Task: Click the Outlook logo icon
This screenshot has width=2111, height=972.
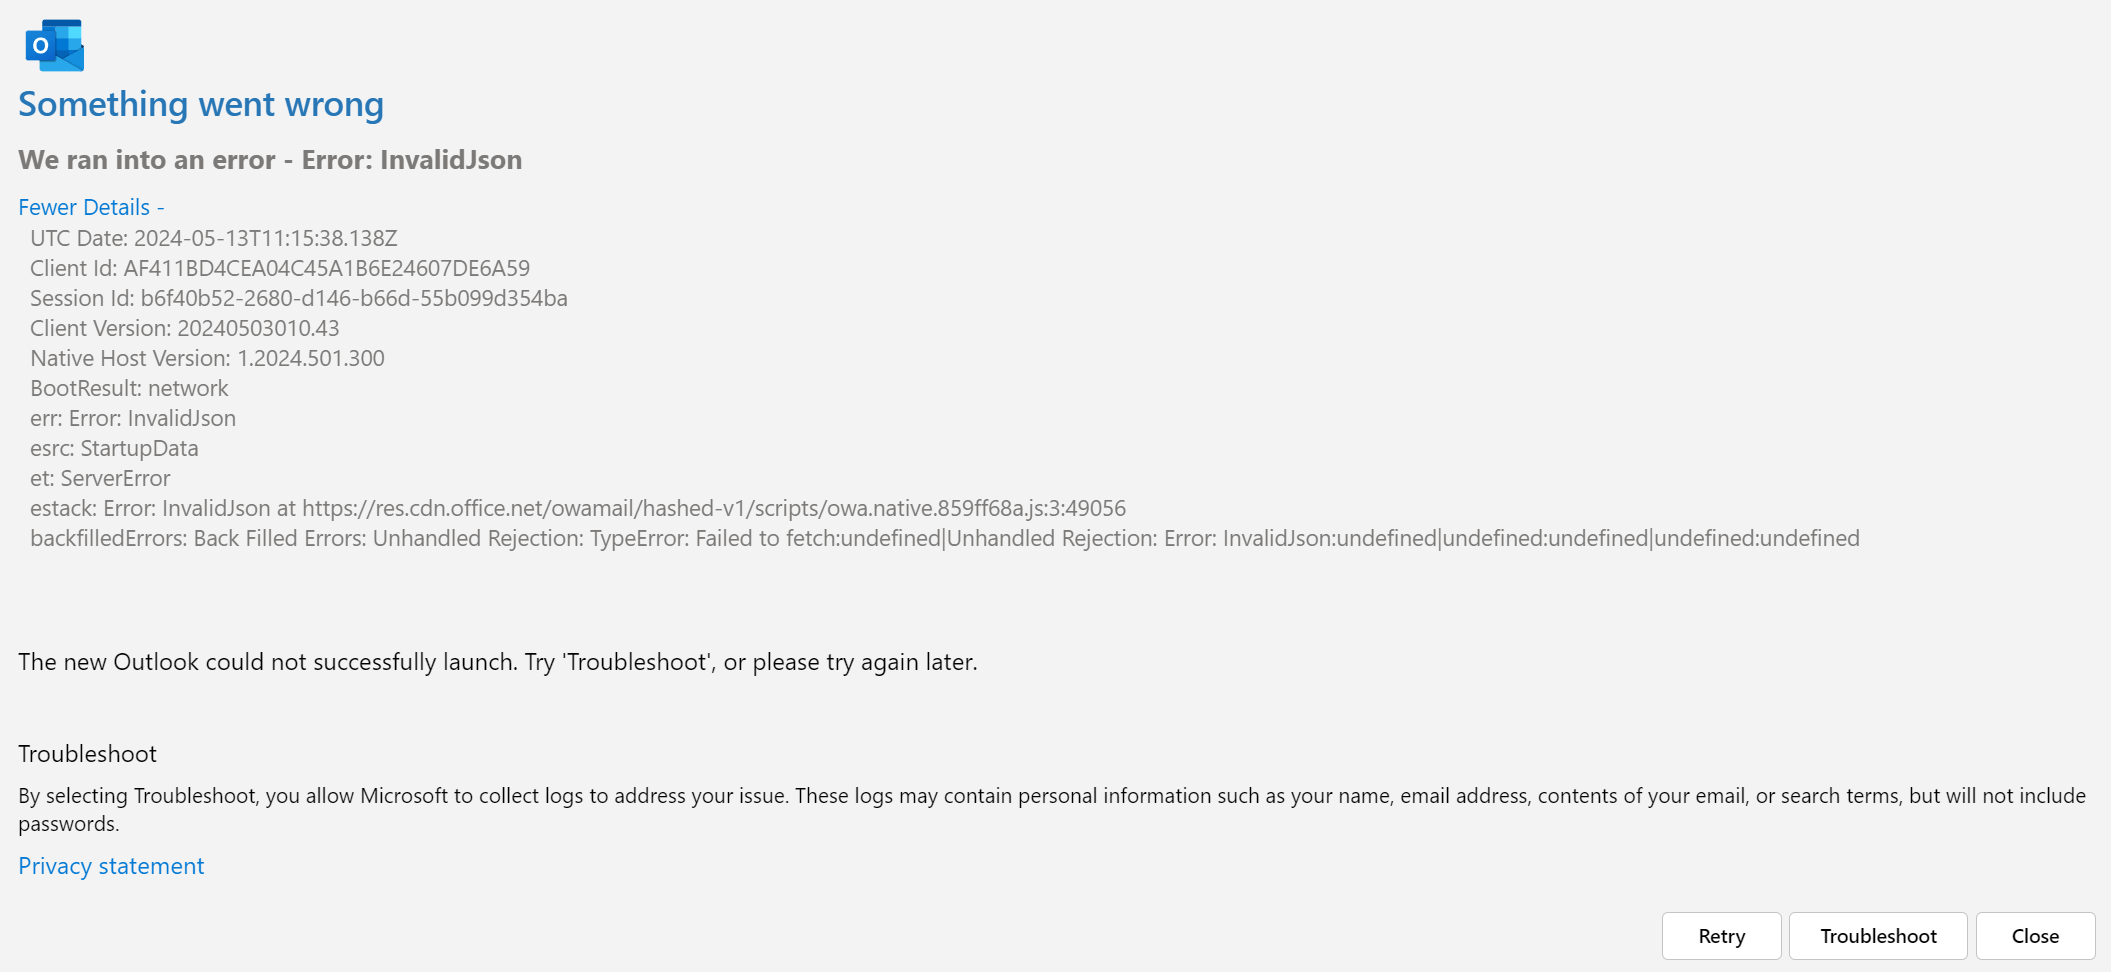Action: [x=55, y=45]
